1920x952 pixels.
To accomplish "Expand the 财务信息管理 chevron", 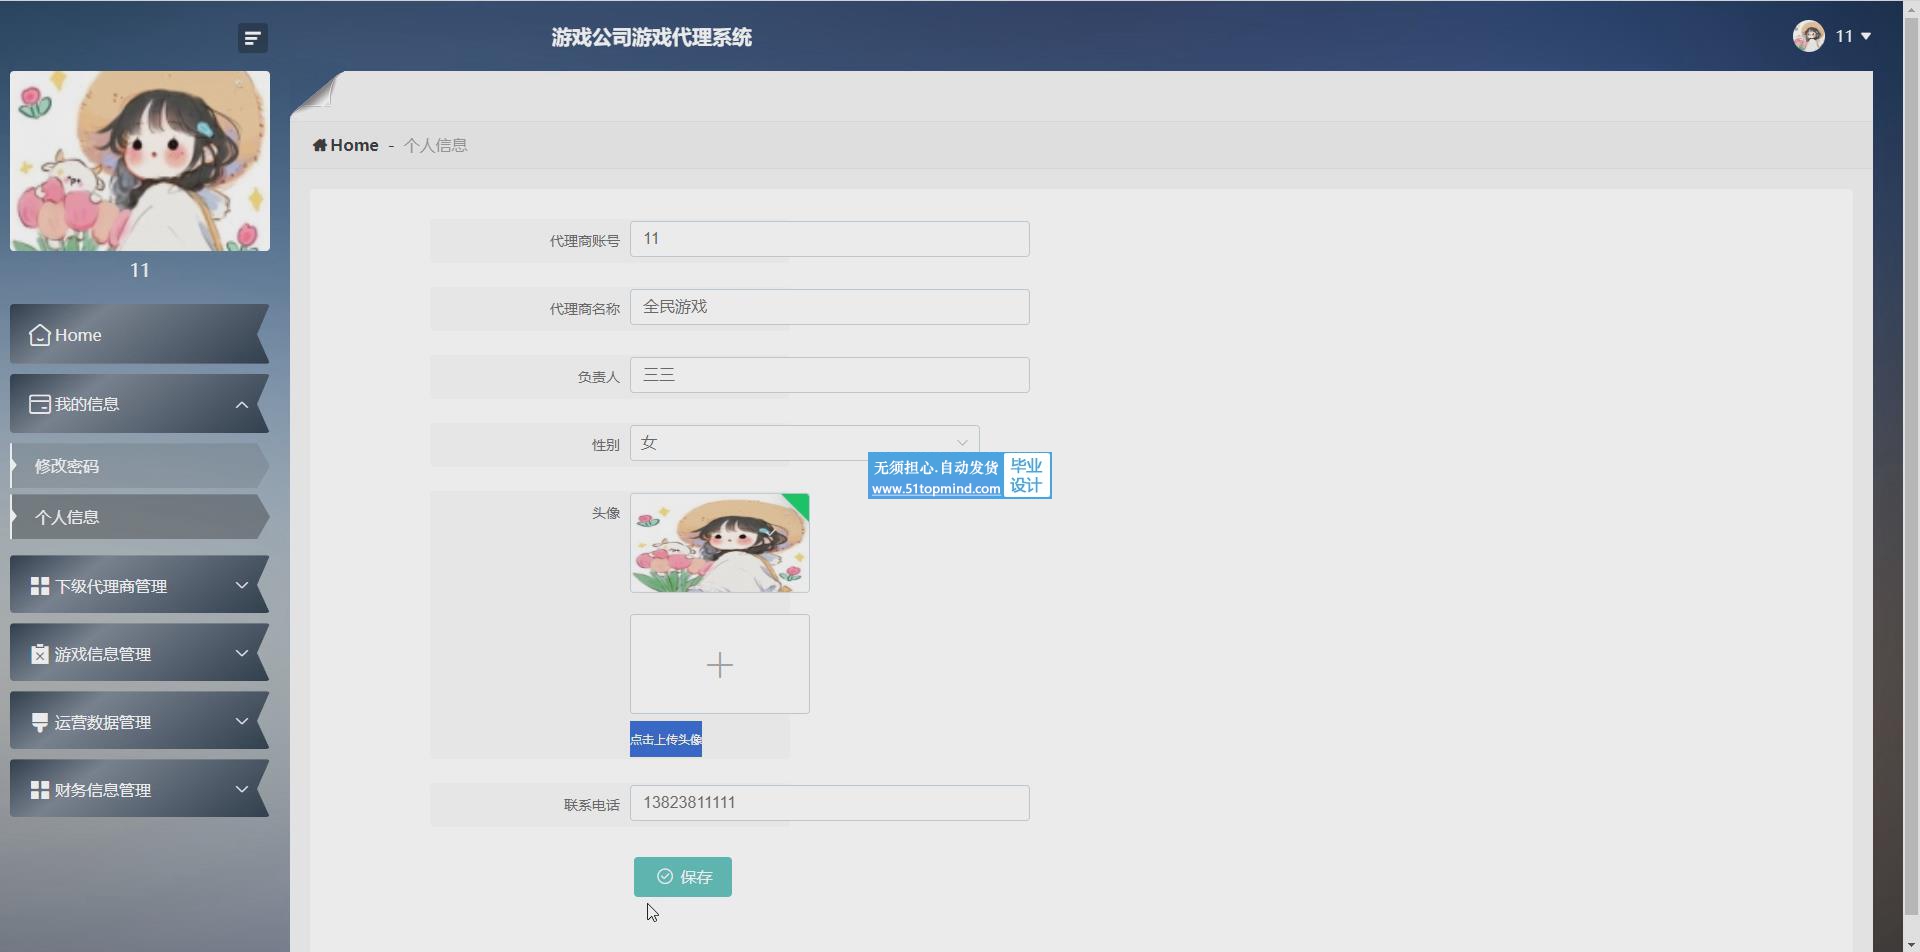I will pos(241,789).
